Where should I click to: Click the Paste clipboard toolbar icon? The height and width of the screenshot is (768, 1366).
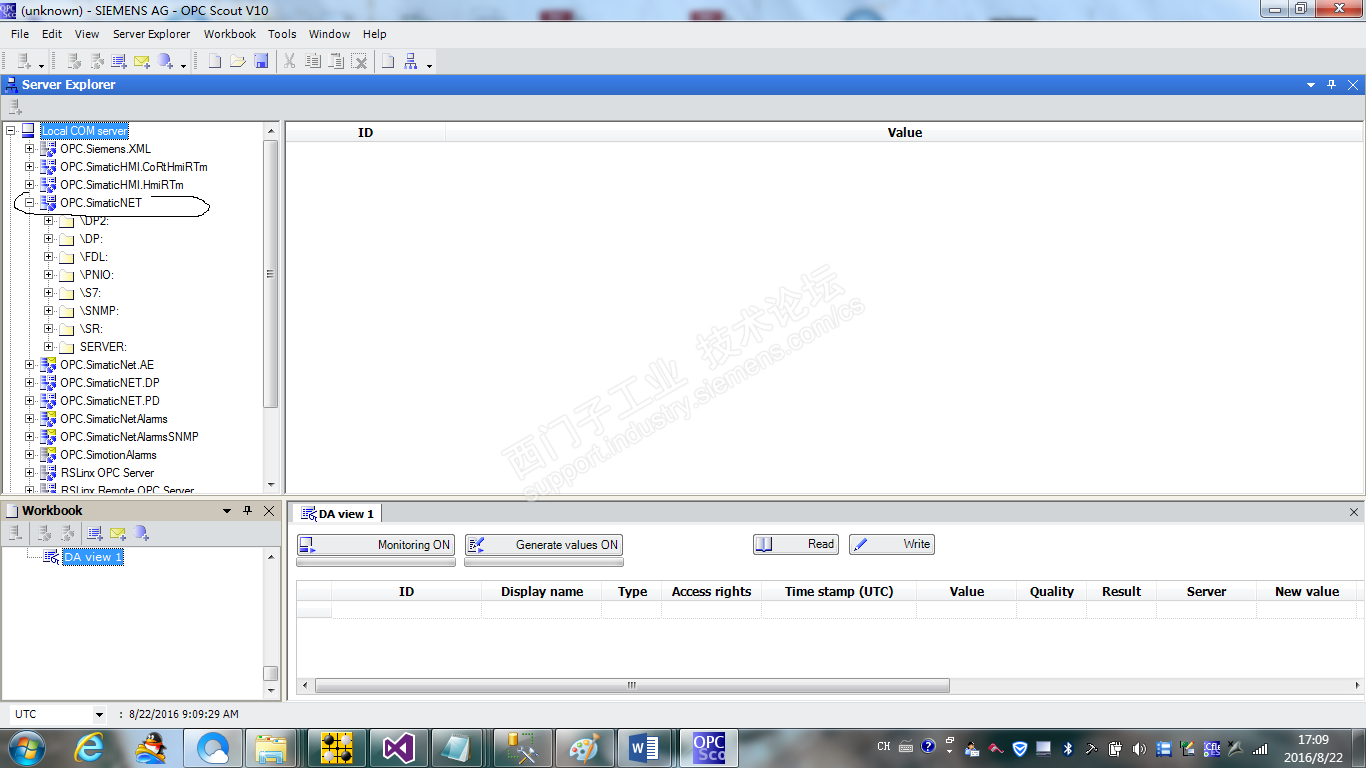click(336, 62)
